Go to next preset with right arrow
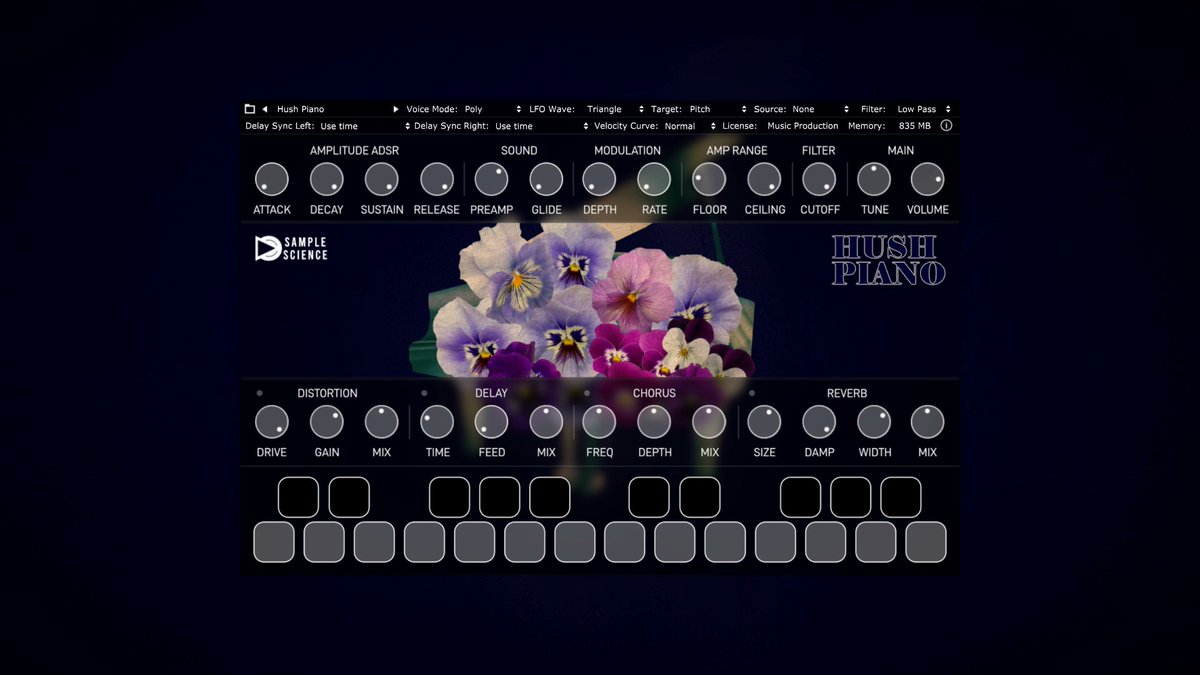This screenshot has width=1200, height=675. 396,109
